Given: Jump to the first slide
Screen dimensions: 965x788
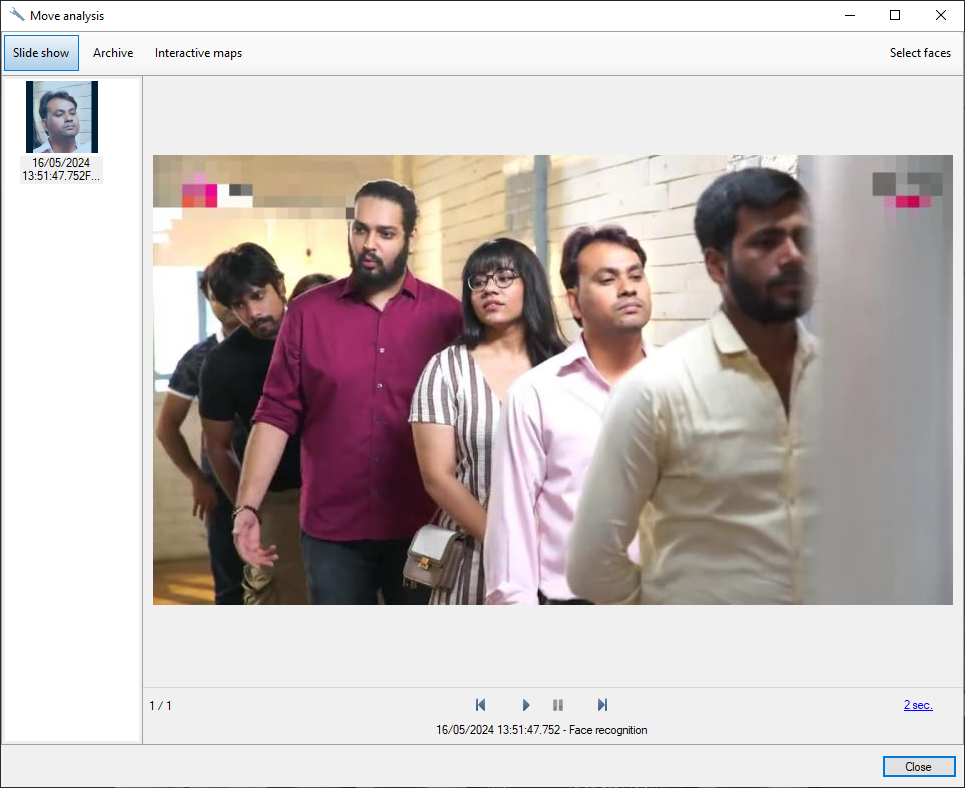Looking at the screenshot, I should click(x=481, y=705).
